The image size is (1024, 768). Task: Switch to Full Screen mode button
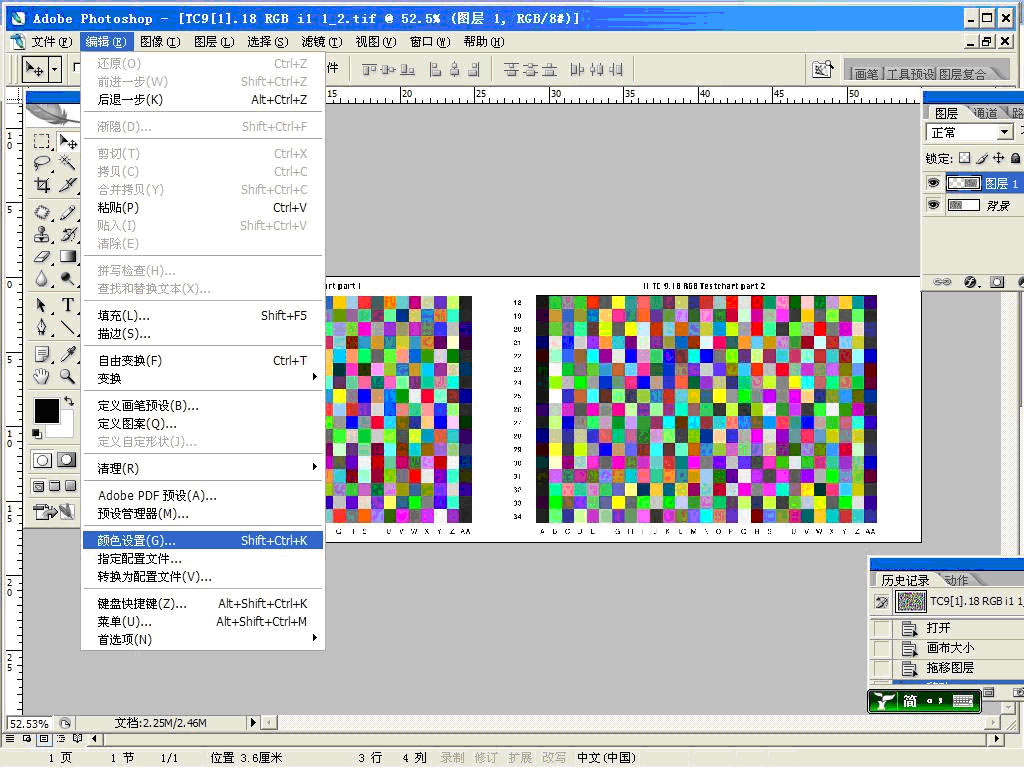(x=70, y=485)
